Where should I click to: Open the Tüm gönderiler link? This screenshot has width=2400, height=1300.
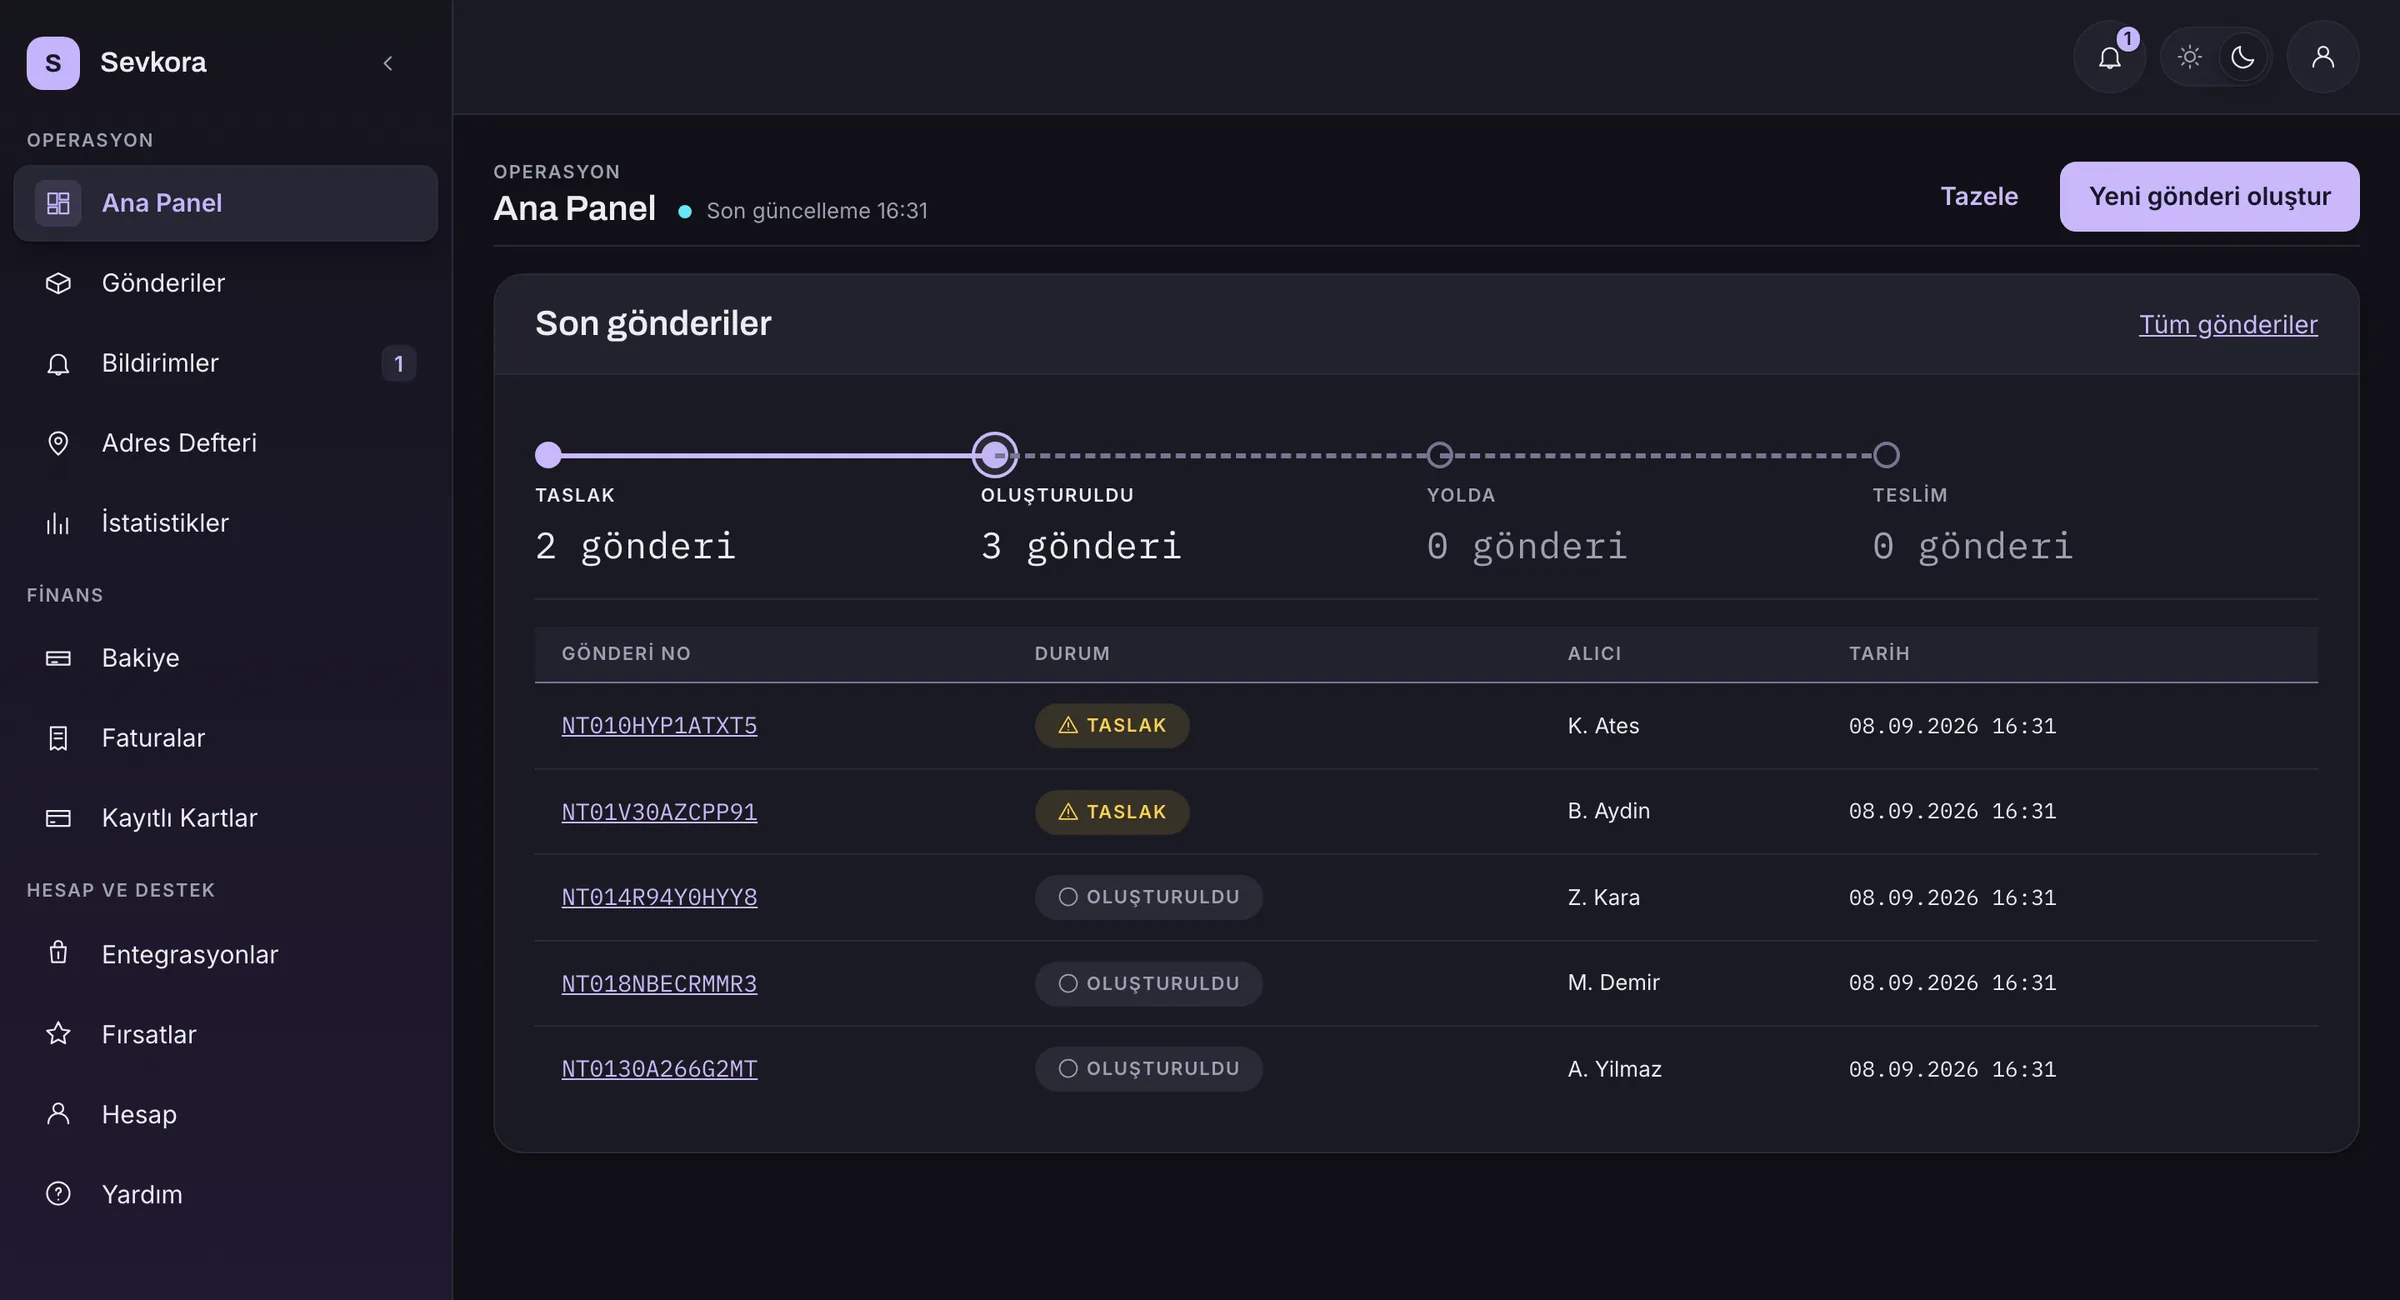pyautogui.click(x=2228, y=324)
